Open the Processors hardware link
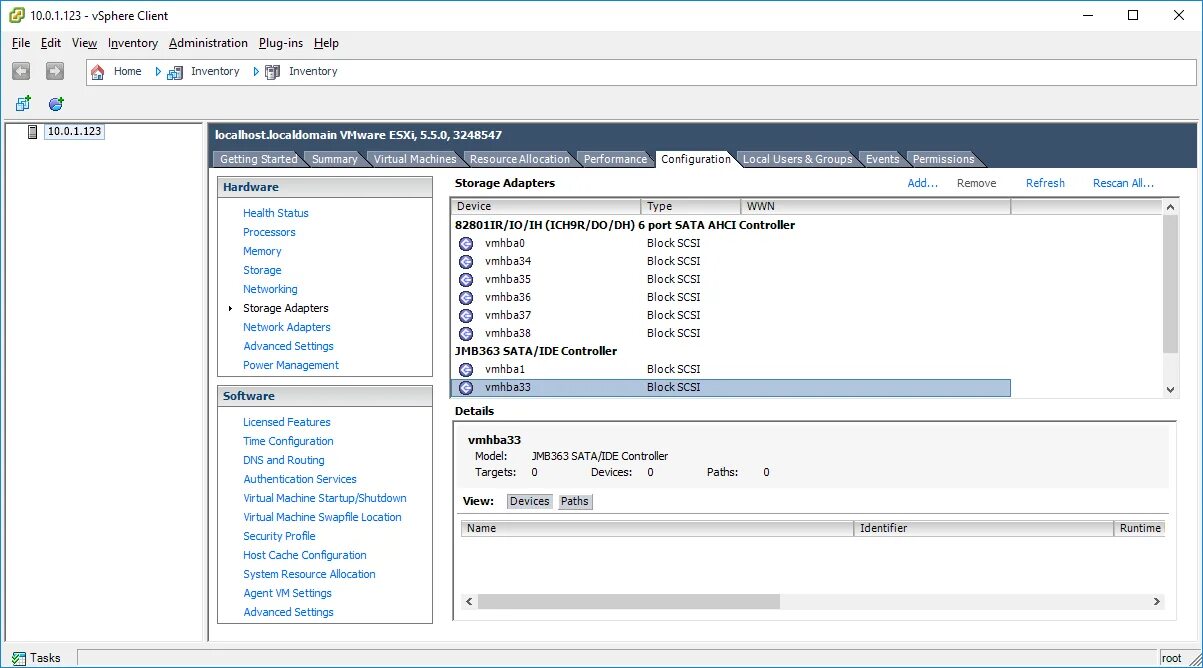The height and width of the screenshot is (668, 1203). [x=269, y=232]
